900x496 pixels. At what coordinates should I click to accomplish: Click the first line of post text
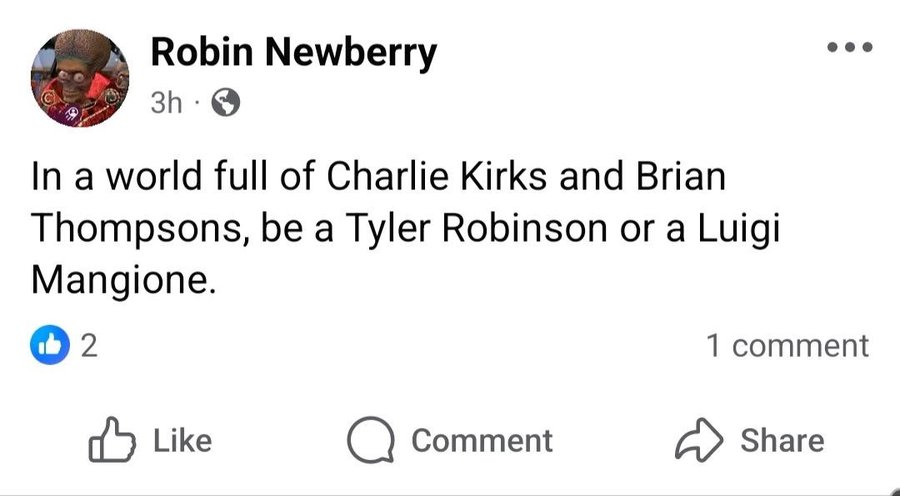[x=379, y=176]
